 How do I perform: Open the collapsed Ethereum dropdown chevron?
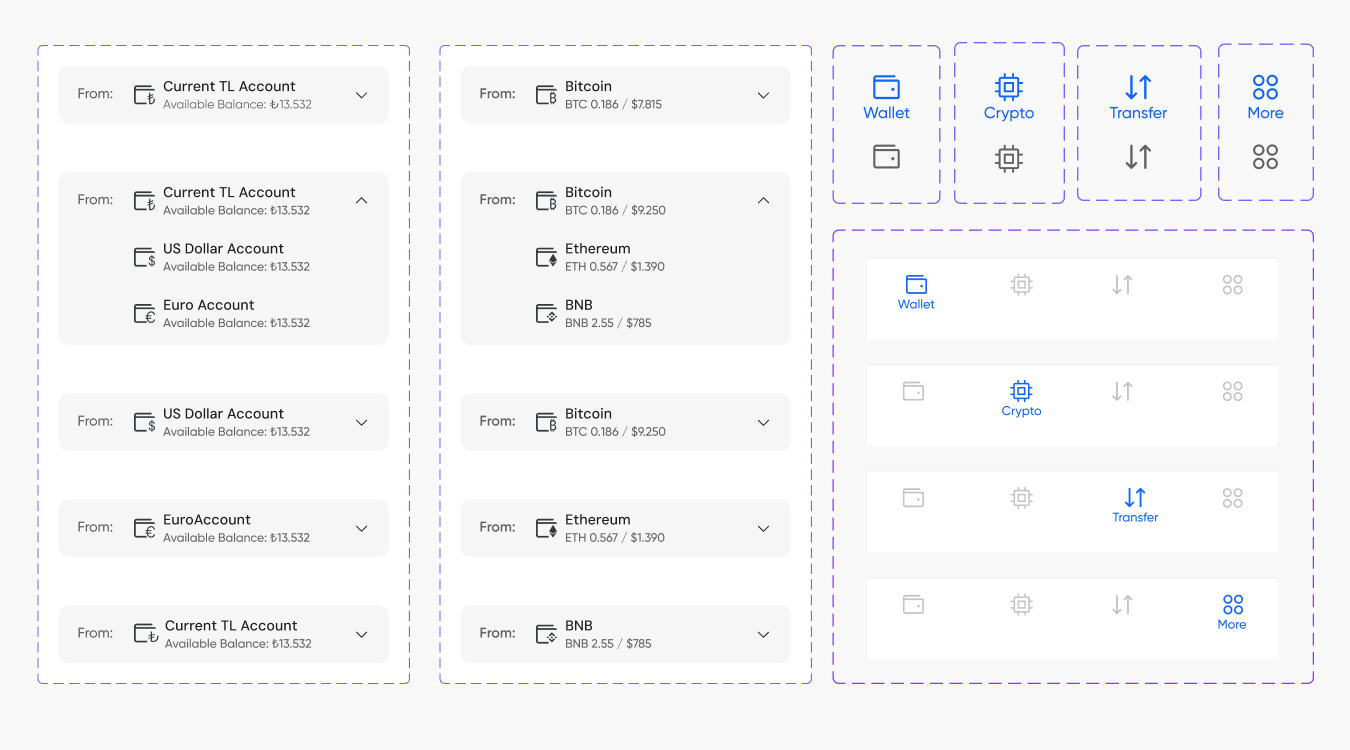763,528
